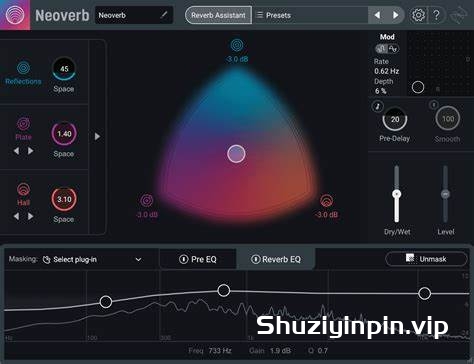Click the pre-delay tempo sync note icon
The image size is (474, 364).
point(377,106)
